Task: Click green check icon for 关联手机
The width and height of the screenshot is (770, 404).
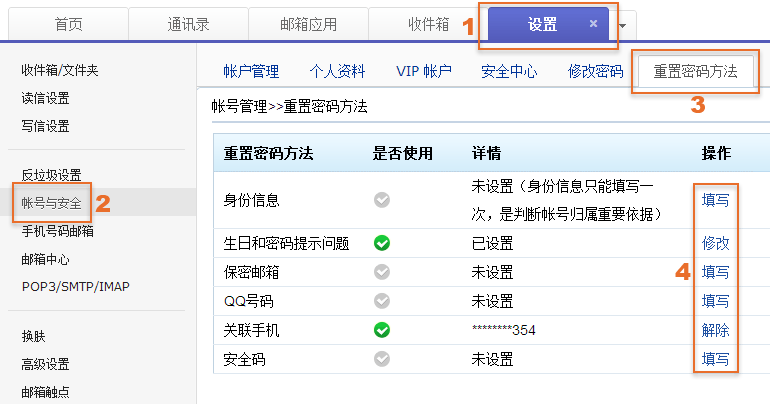Action: point(381,329)
